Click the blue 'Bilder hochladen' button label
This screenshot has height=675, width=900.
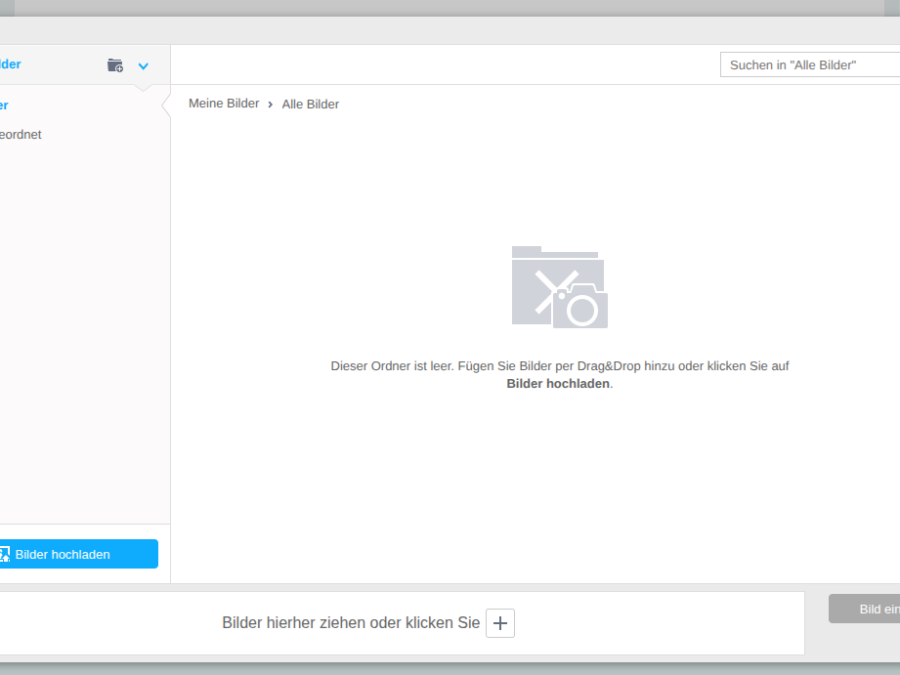tap(62, 554)
